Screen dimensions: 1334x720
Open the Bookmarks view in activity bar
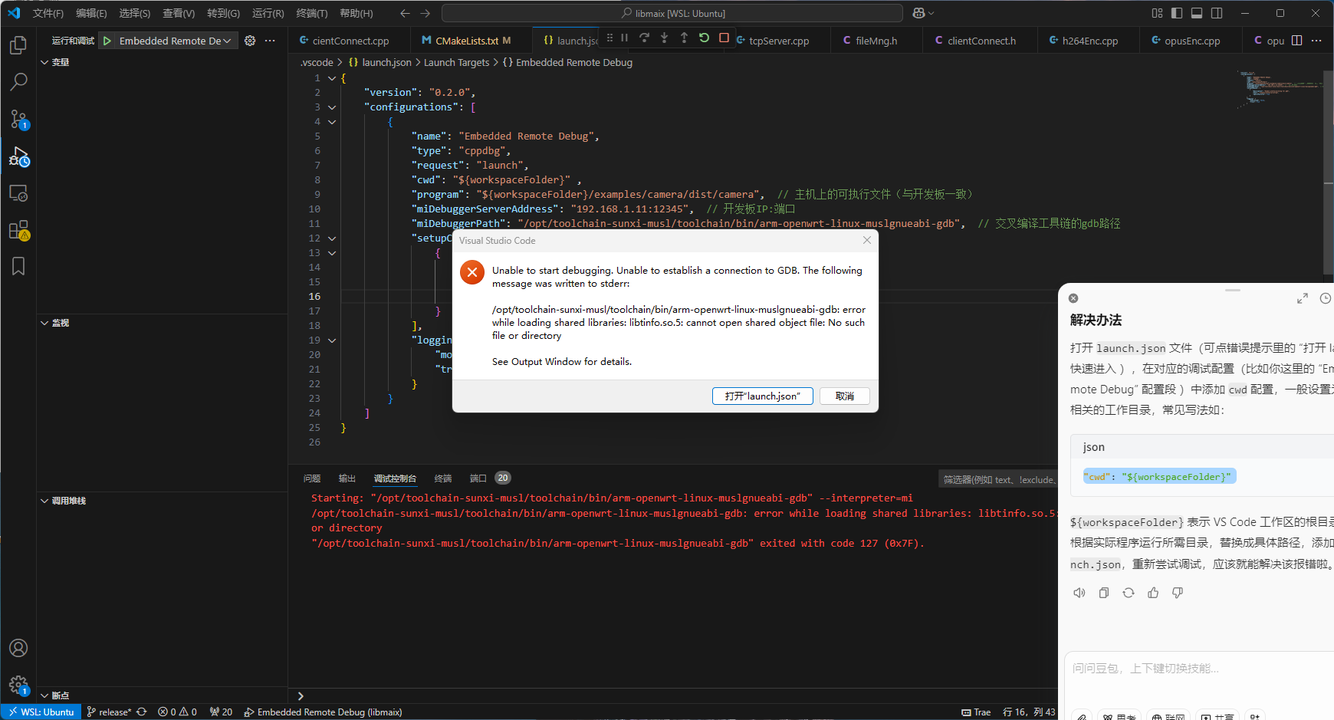(18, 267)
